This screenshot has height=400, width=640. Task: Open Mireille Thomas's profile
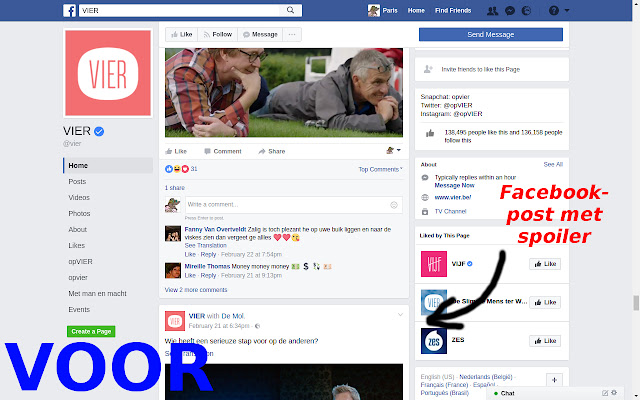(x=207, y=267)
